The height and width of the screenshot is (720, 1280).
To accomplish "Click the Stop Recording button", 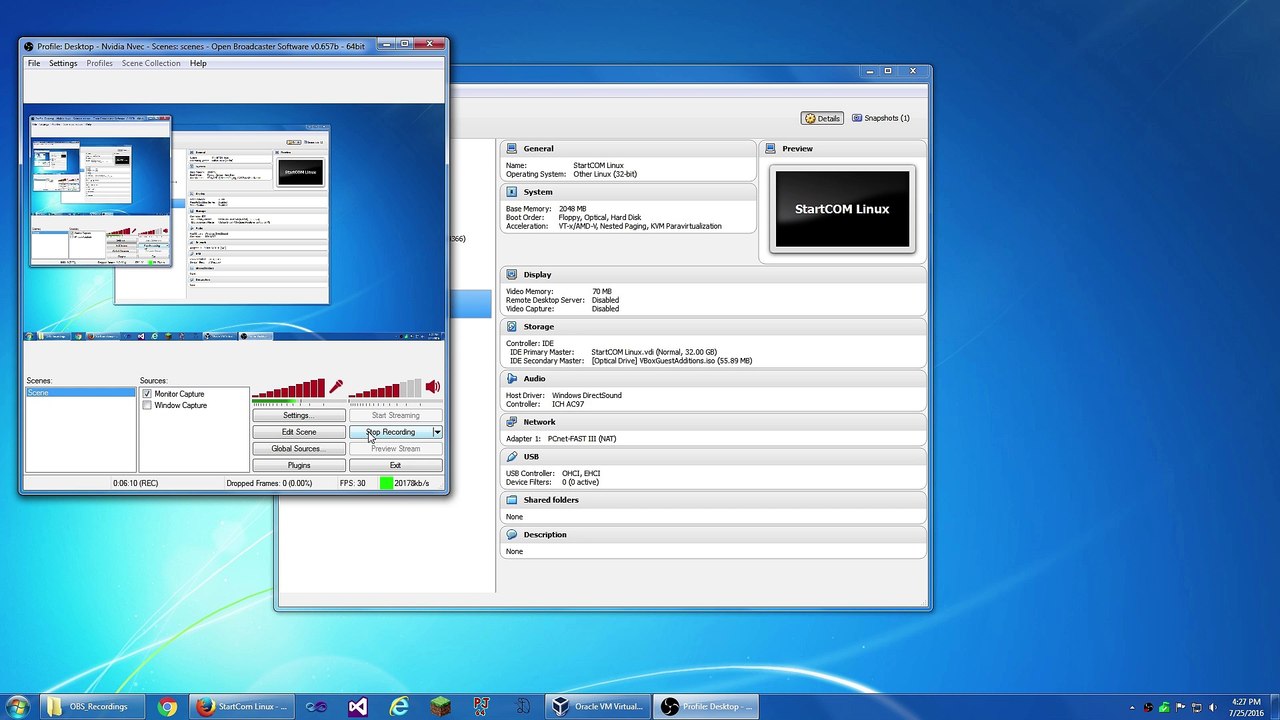I will coord(390,432).
